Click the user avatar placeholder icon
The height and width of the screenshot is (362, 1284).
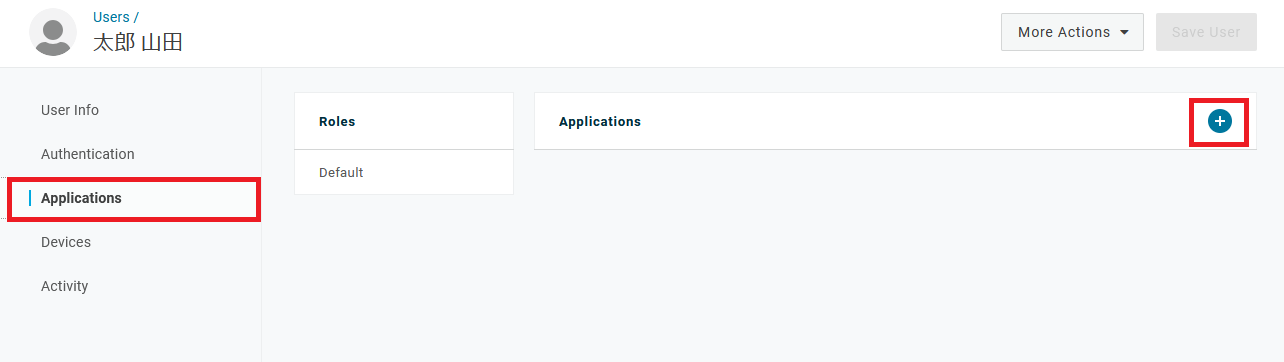[x=53, y=32]
